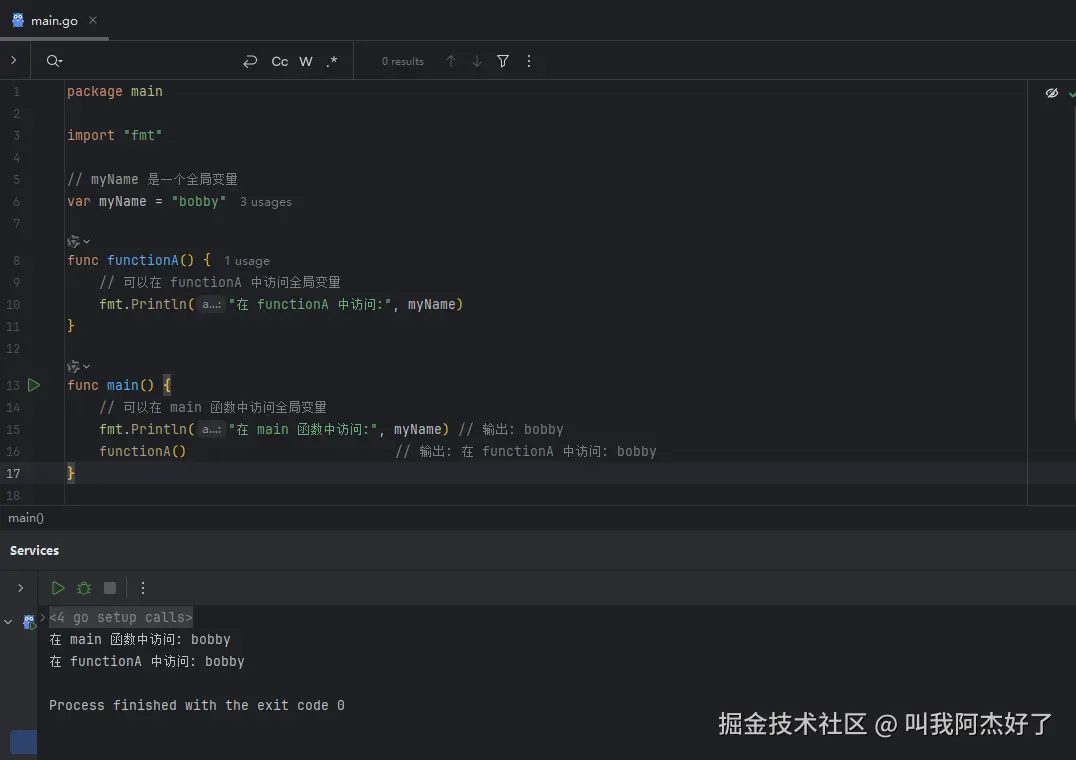Open the search filter funnel icon

pyautogui.click(x=503, y=61)
